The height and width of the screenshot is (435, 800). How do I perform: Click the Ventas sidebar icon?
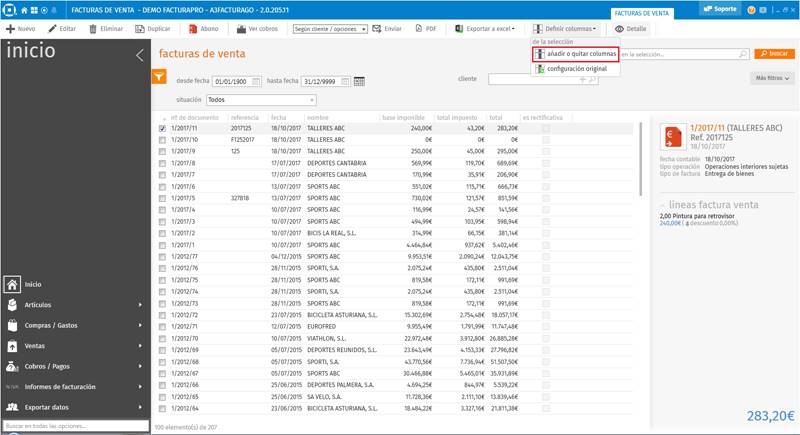click(12, 346)
